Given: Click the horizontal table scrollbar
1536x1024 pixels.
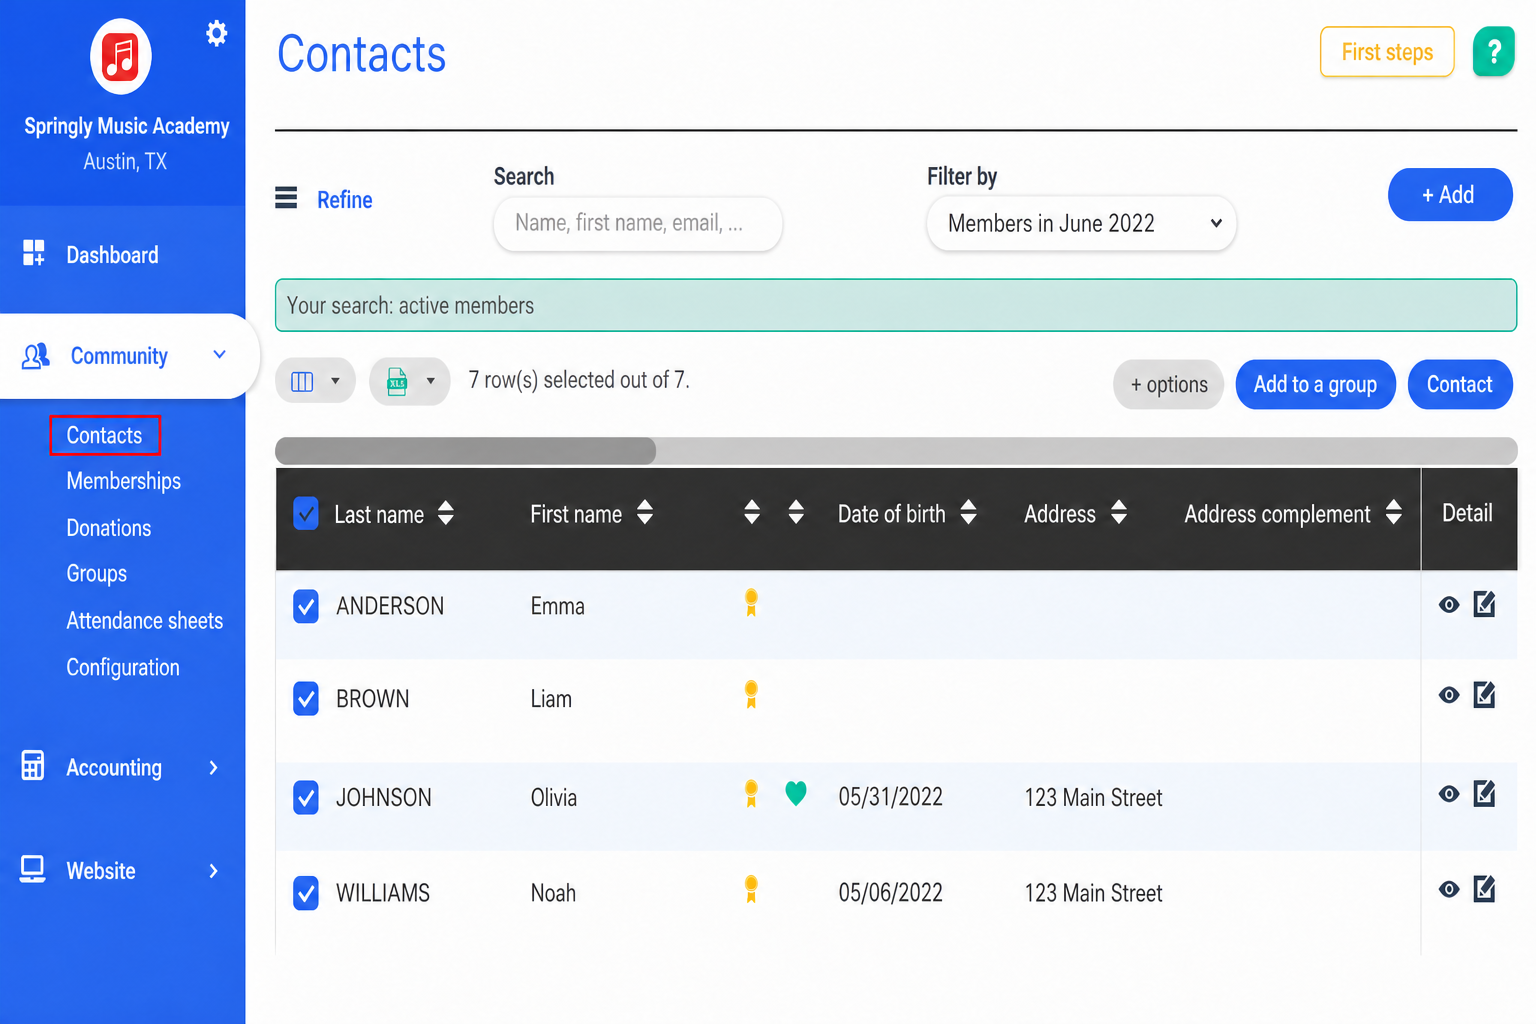Looking at the screenshot, I should (x=896, y=451).
